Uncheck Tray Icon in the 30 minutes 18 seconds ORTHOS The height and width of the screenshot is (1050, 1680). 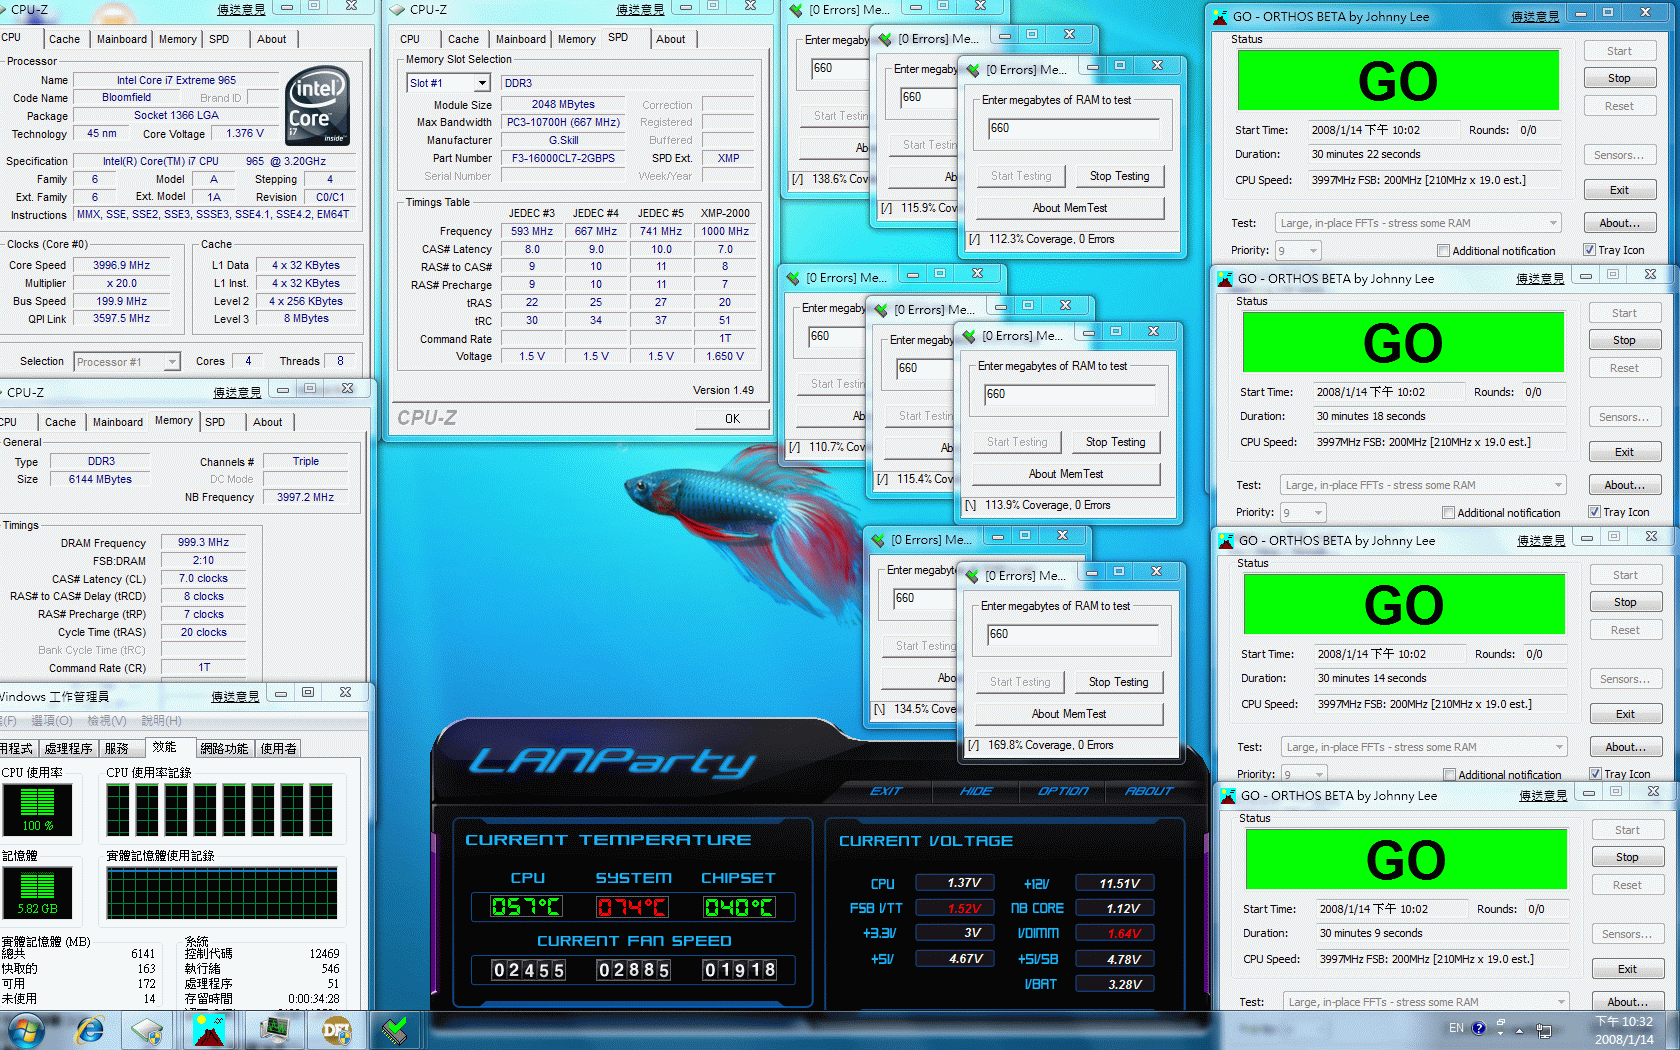point(1595,512)
